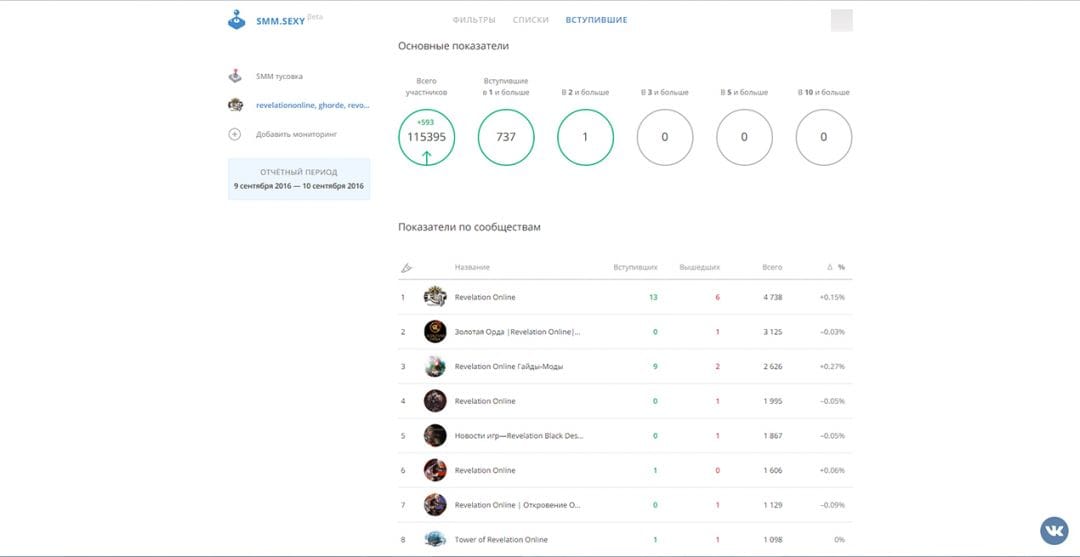Click the 3 125 total for Золотая Орда
The height and width of the screenshot is (557, 1080).
(773, 332)
